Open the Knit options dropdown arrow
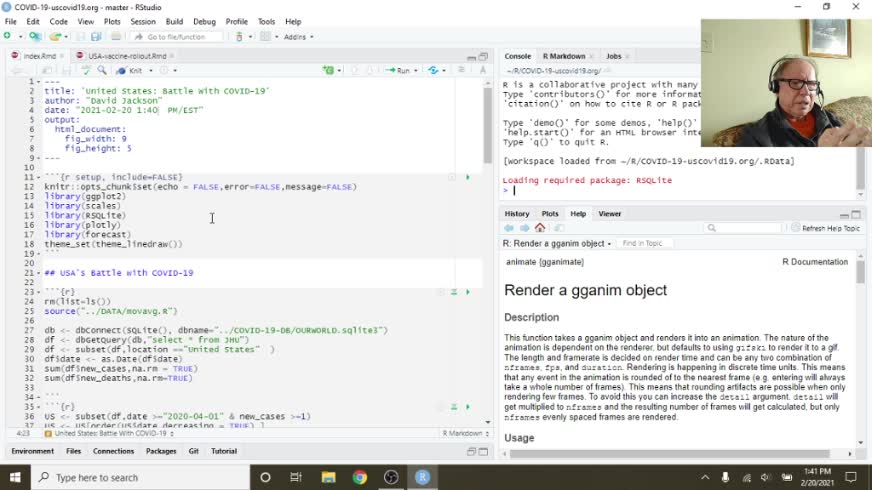 [151, 71]
